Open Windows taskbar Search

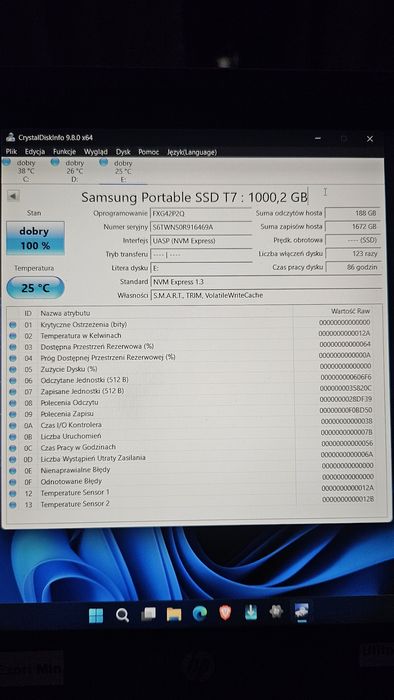122,616
